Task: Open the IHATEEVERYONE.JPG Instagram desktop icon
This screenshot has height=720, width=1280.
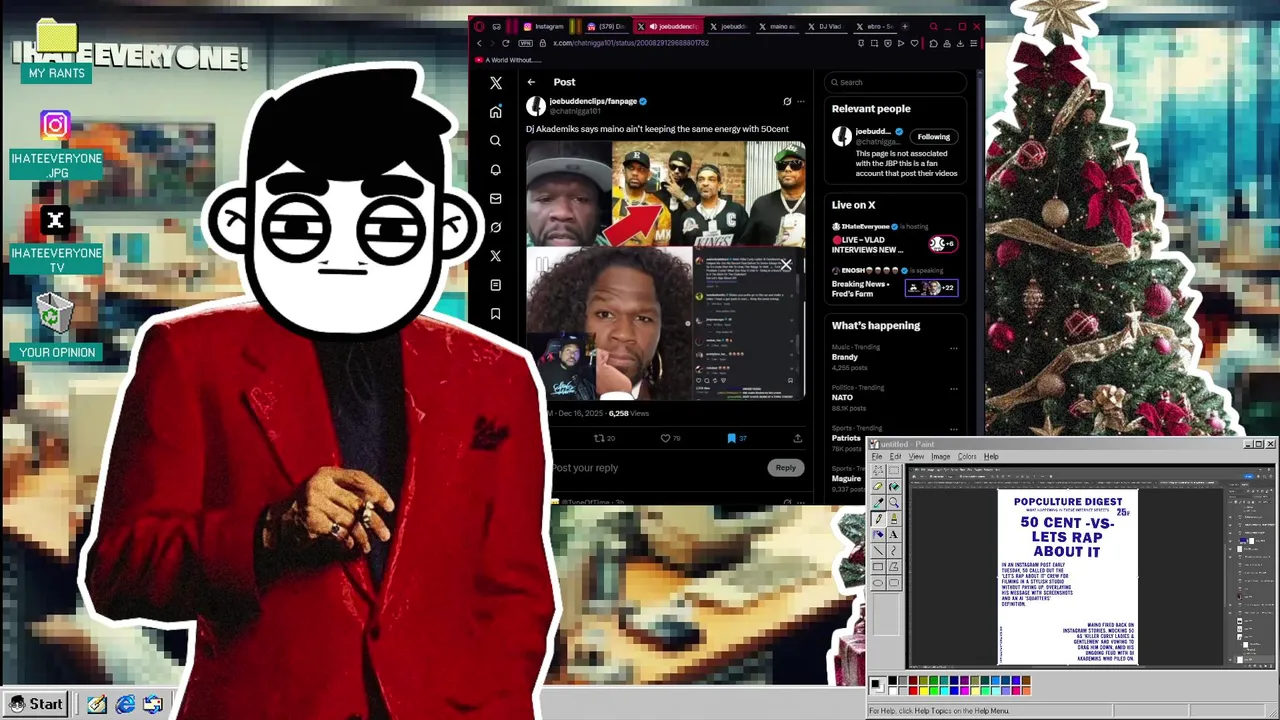Action: pos(56,145)
